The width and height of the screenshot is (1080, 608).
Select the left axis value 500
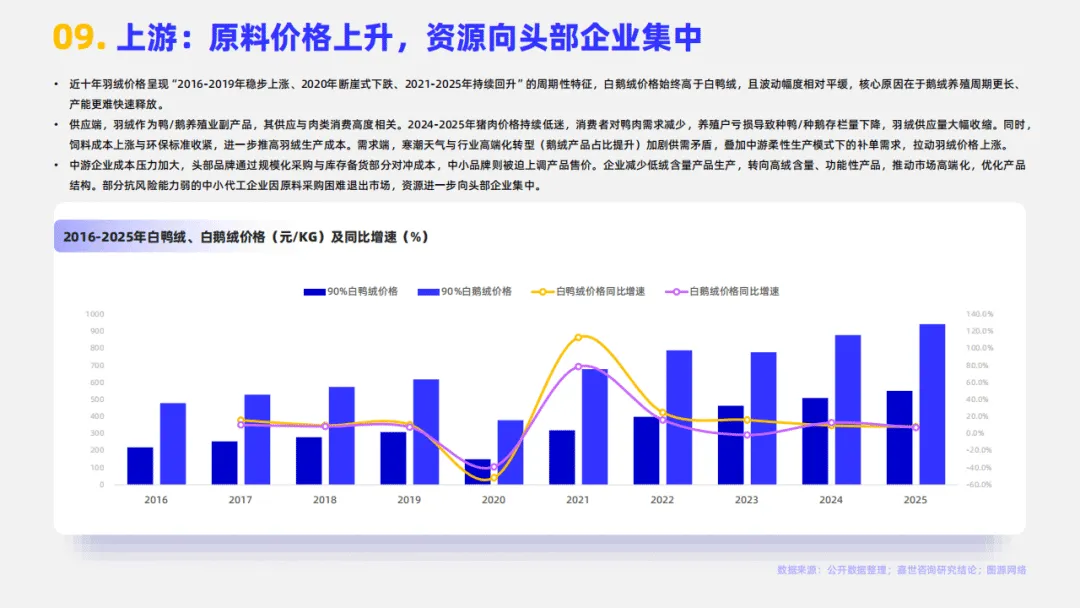[x=97, y=399]
